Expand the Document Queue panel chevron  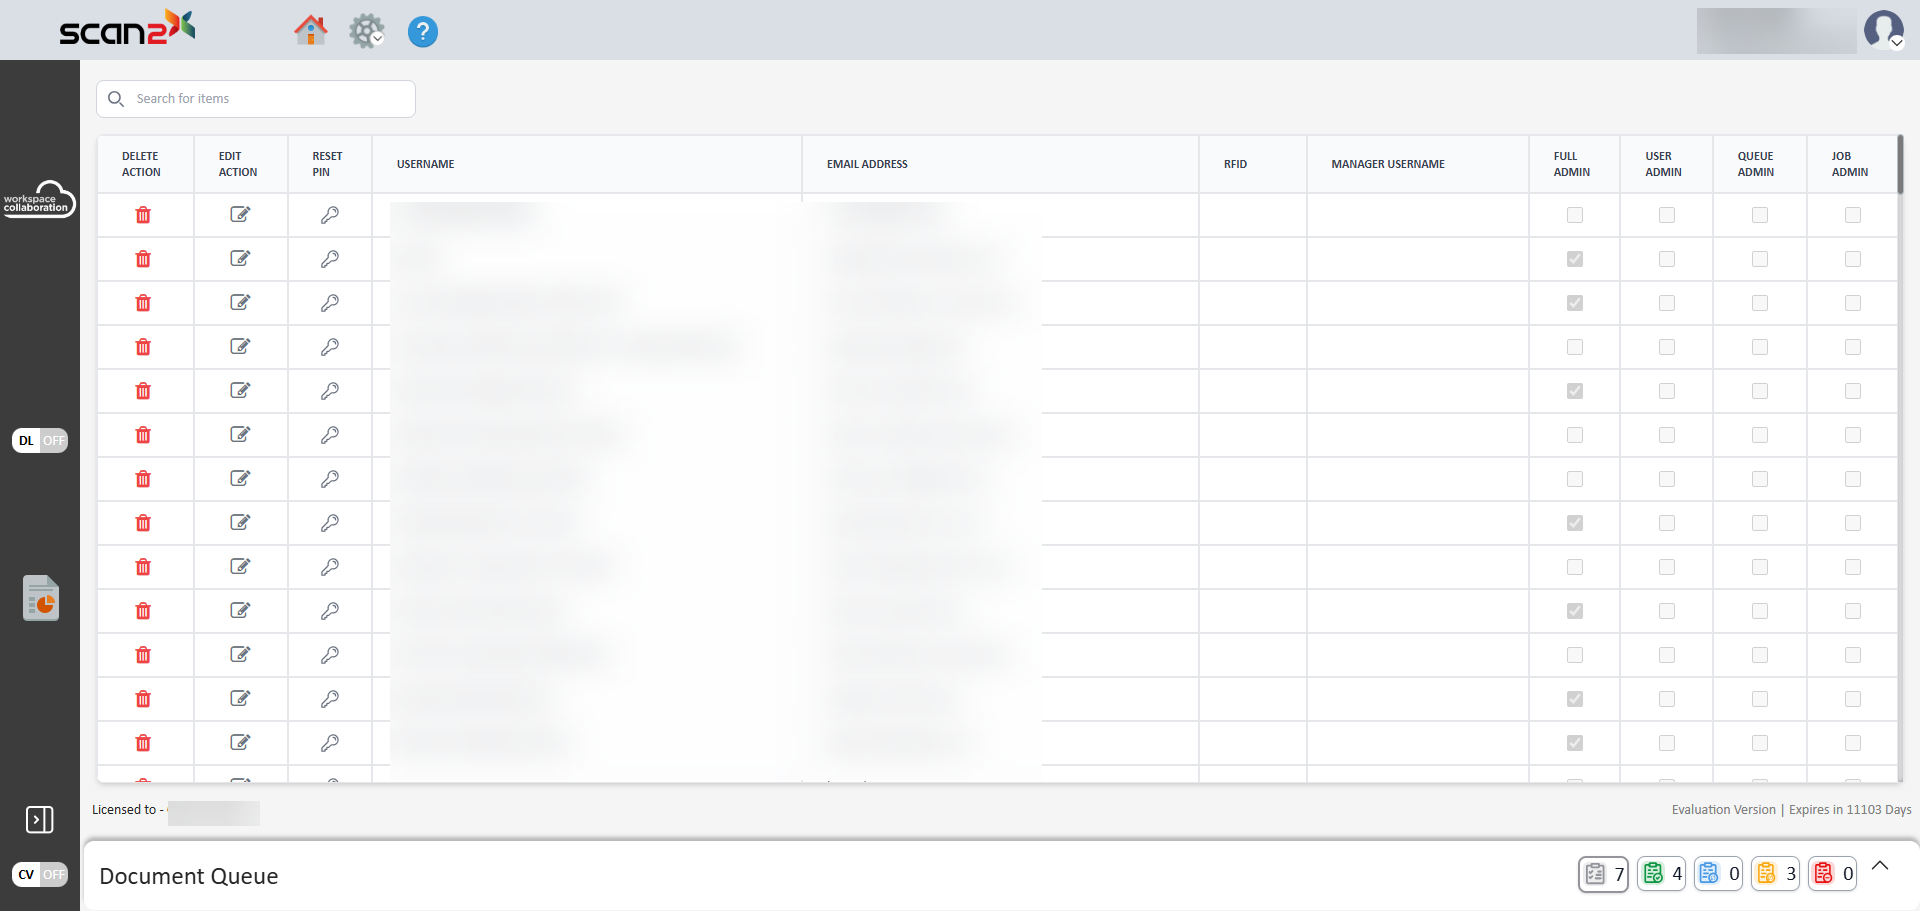click(x=1880, y=866)
